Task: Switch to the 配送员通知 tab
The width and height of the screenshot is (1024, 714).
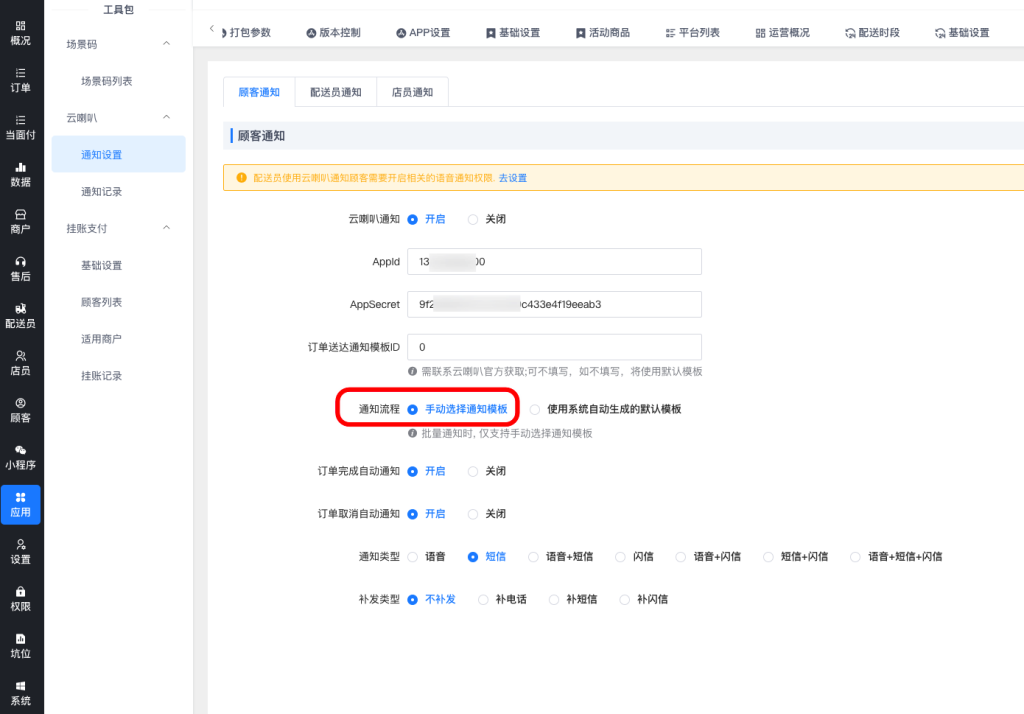Action: tap(335, 92)
